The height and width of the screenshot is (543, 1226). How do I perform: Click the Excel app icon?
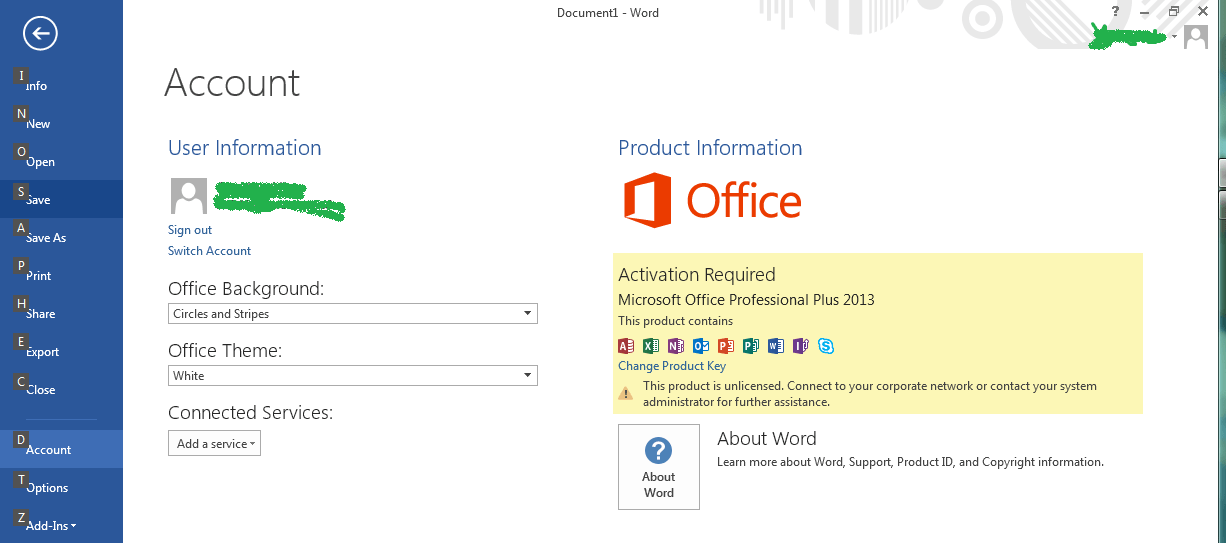point(651,346)
